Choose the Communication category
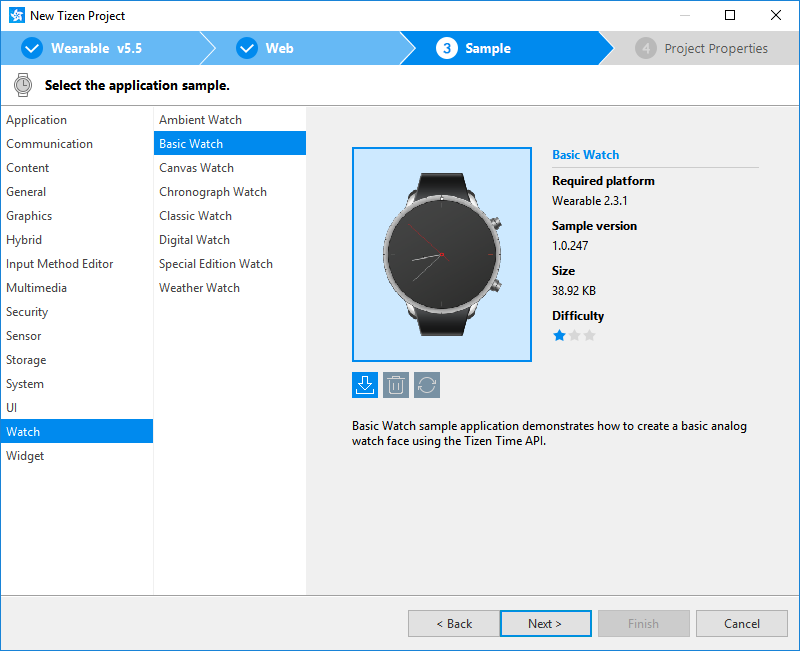This screenshot has height=651, width=800. 49,144
